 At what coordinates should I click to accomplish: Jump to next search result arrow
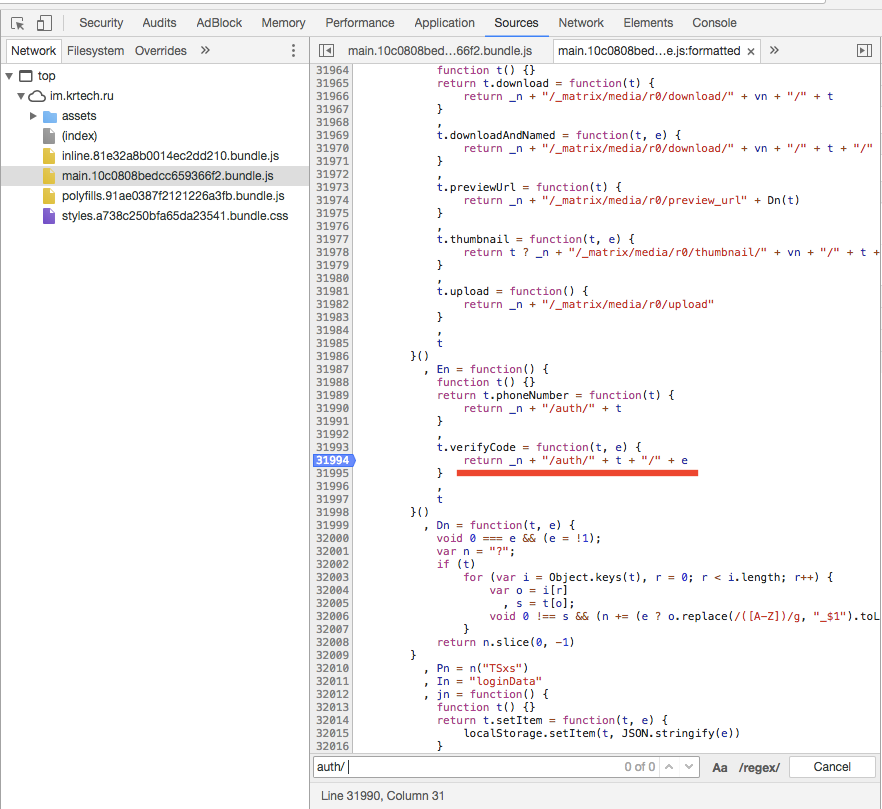689,767
